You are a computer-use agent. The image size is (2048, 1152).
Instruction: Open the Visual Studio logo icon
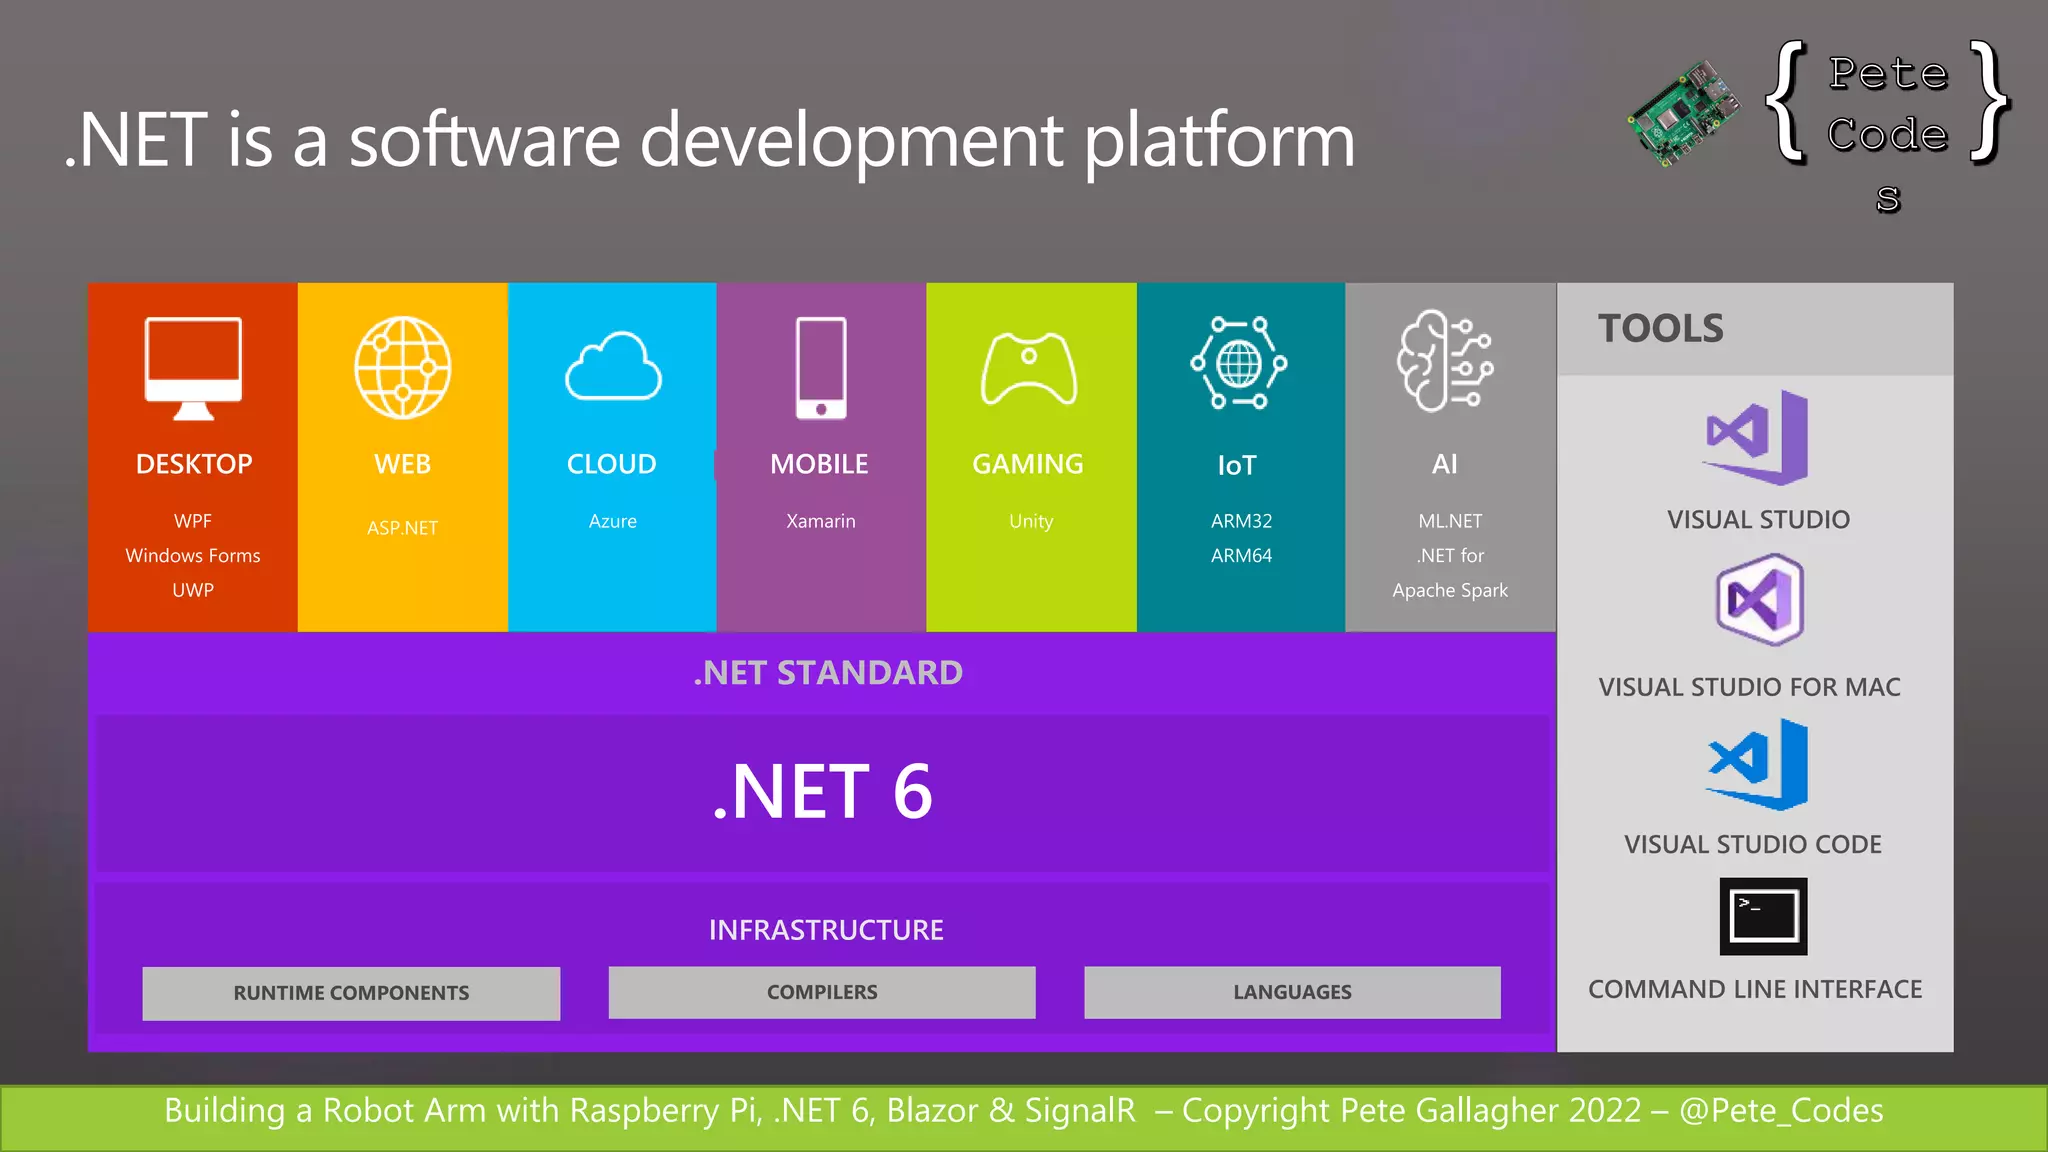click(x=1756, y=438)
